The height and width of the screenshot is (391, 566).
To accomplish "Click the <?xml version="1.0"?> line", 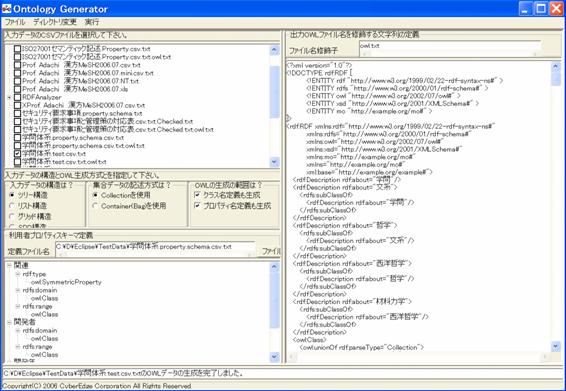I will 319,66.
